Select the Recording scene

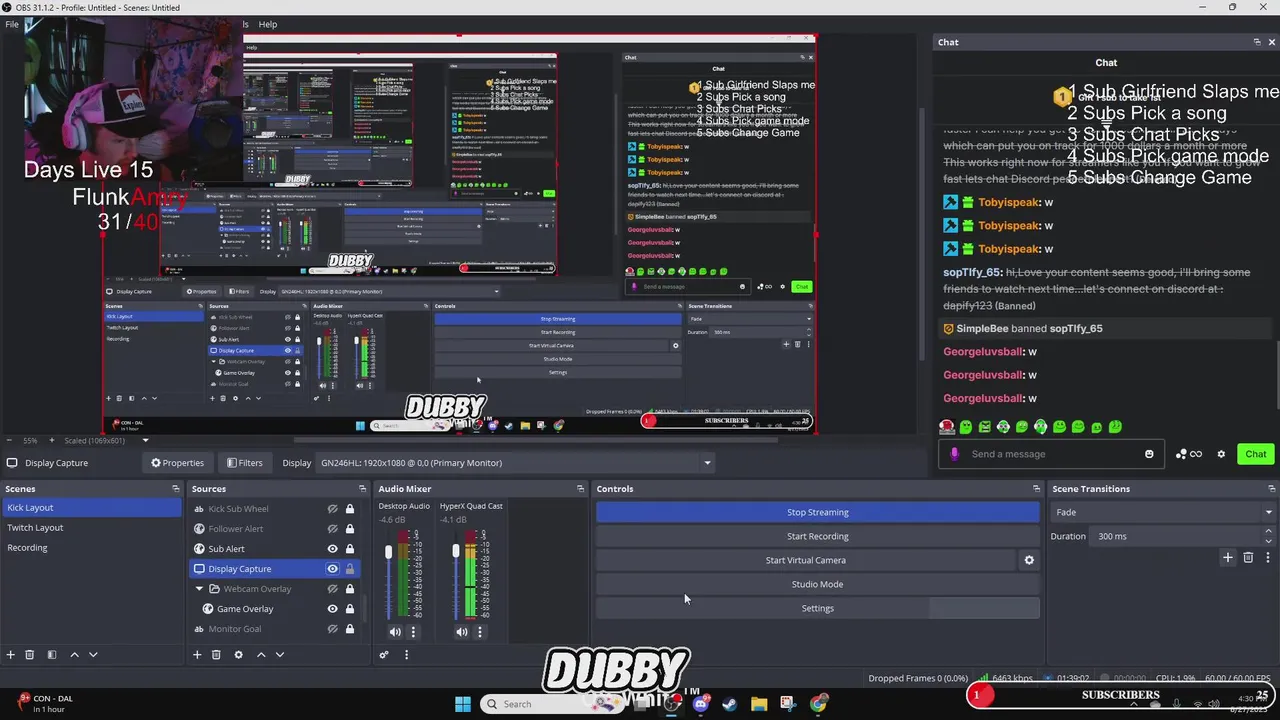[x=92, y=548]
